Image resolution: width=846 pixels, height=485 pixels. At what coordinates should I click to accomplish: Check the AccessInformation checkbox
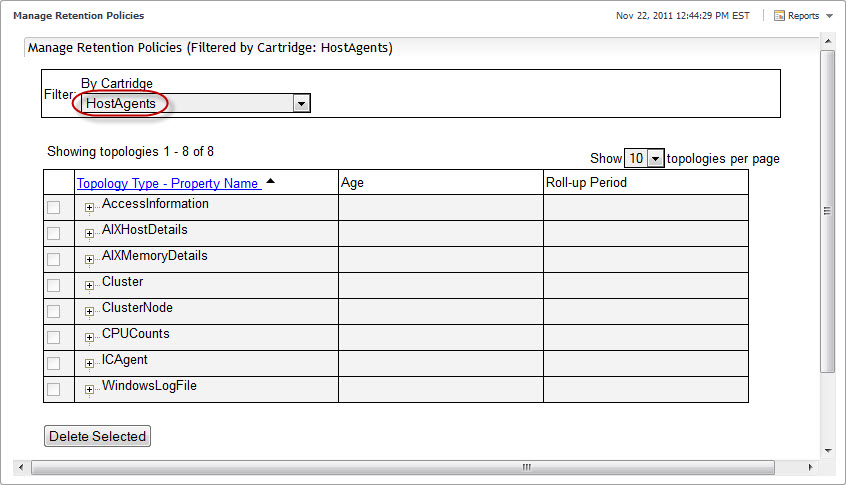point(54,208)
